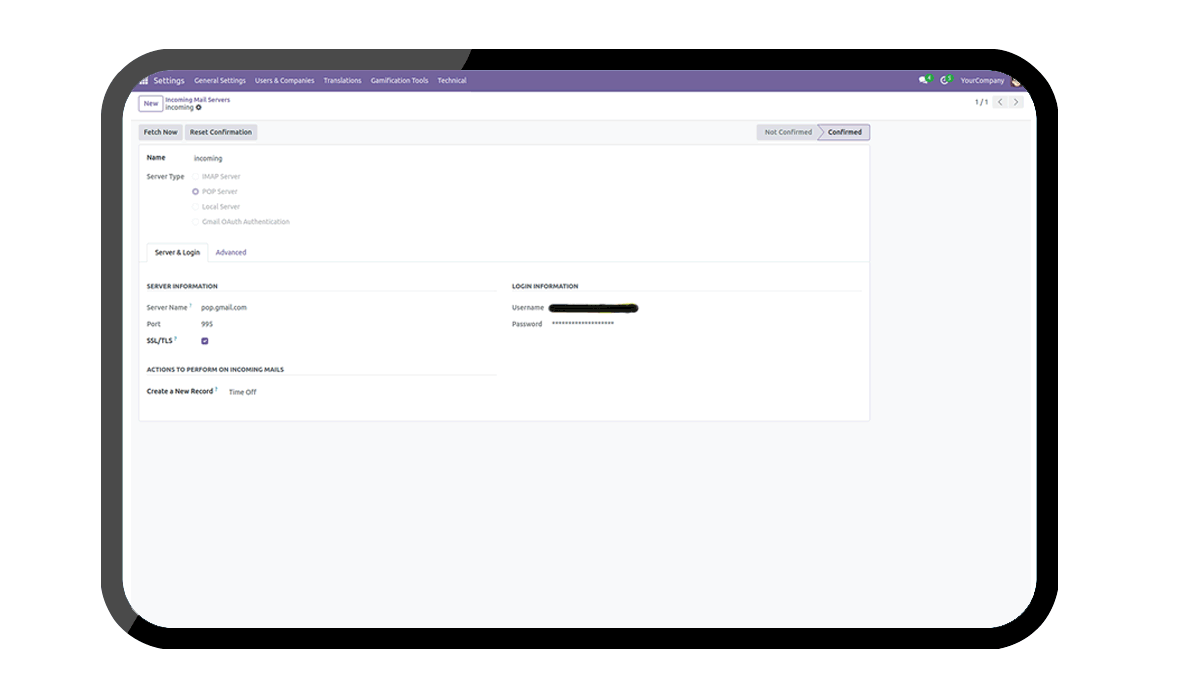
Task: Open the conversations messages icon
Action: [924, 80]
